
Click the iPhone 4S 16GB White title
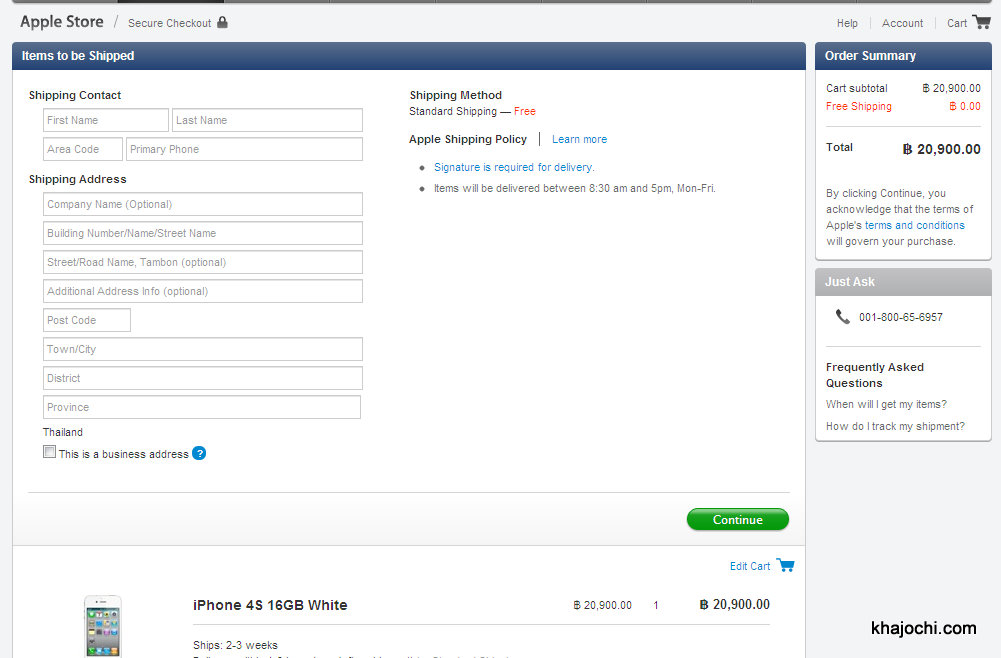[270, 605]
